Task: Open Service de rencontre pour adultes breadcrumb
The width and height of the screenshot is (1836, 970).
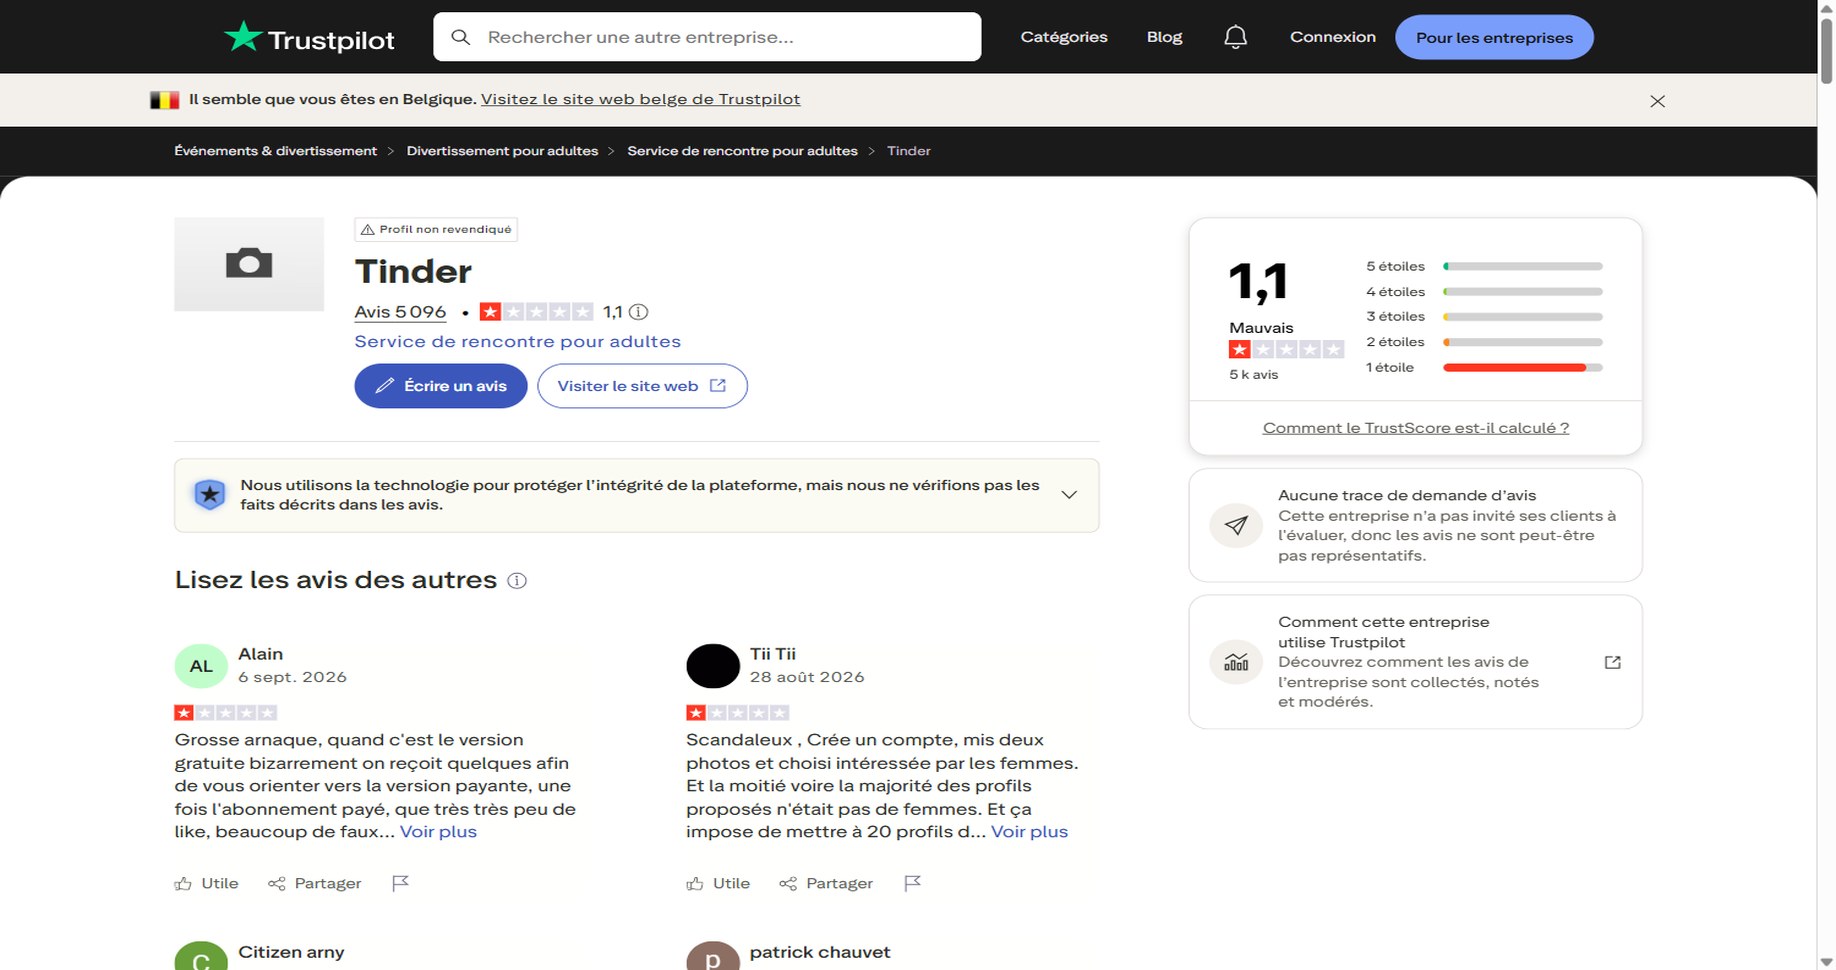Action: 742,151
